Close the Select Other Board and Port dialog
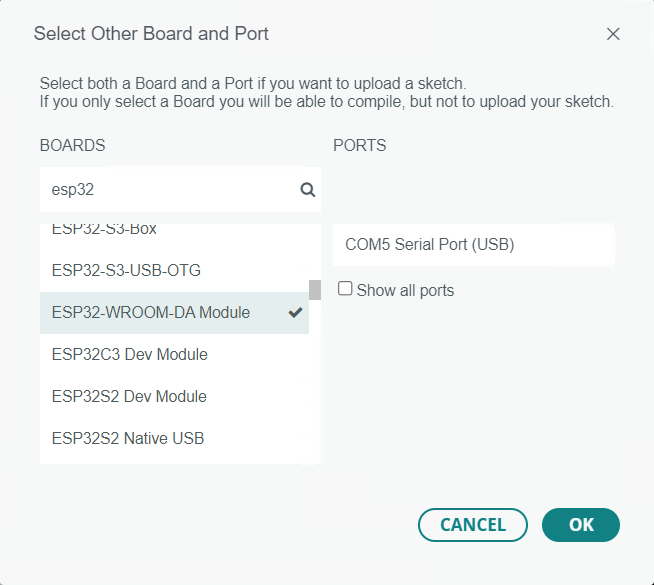The width and height of the screenshot is (654, 585). (x=613, y=34)
